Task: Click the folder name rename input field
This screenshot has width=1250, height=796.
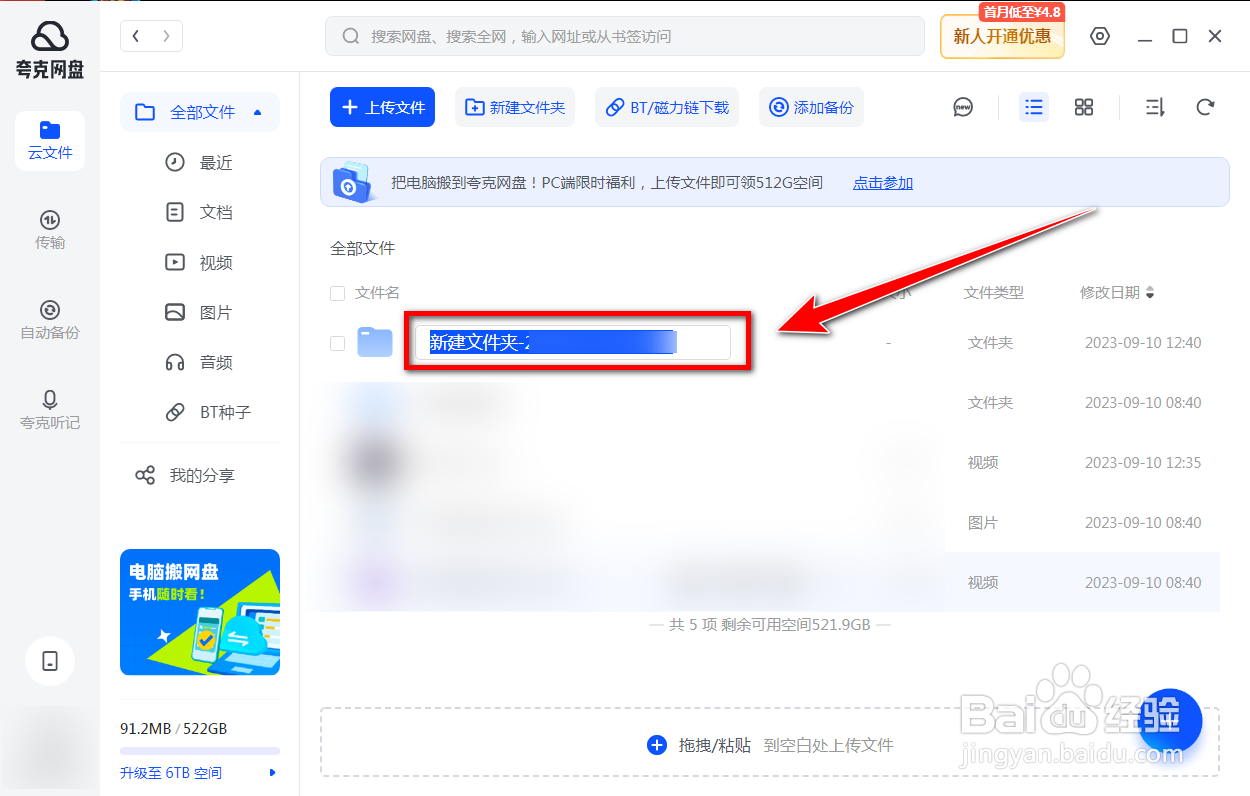Action: point(575,342)
